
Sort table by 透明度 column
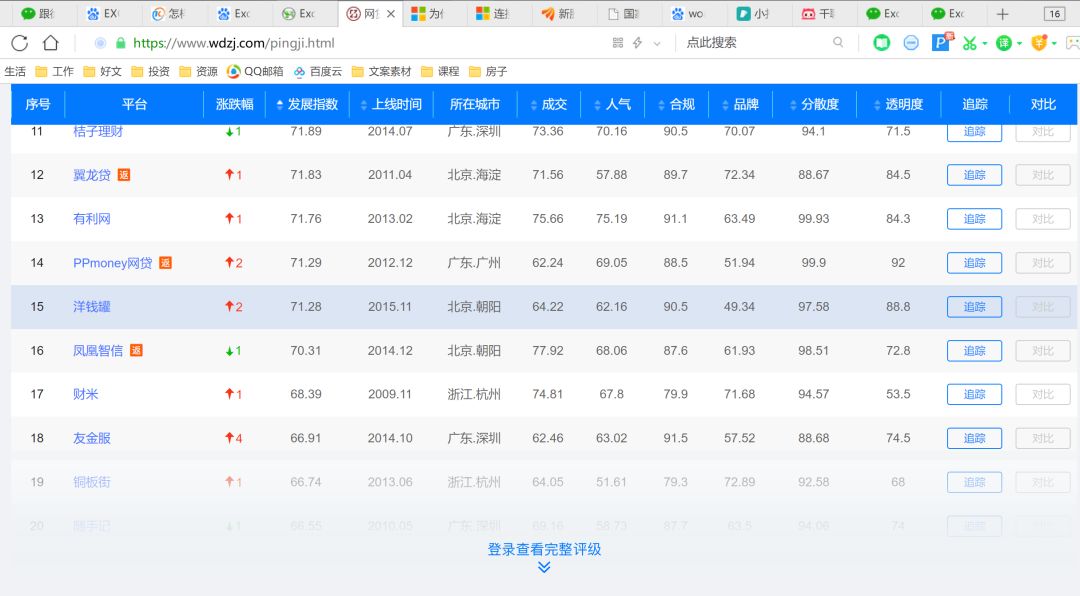[898, 104]
